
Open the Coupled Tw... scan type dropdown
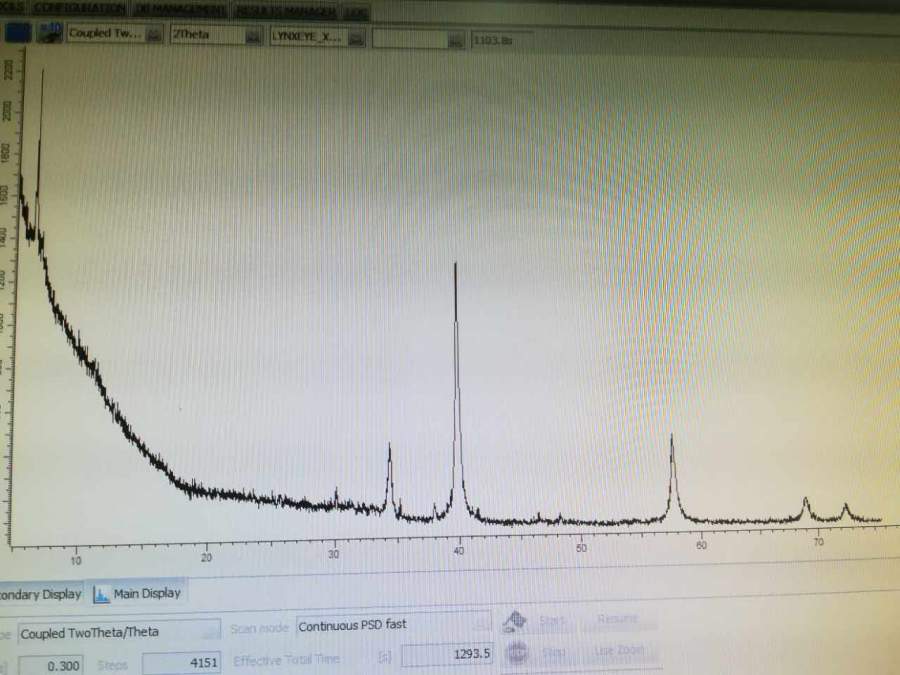[x=115, y=34]
